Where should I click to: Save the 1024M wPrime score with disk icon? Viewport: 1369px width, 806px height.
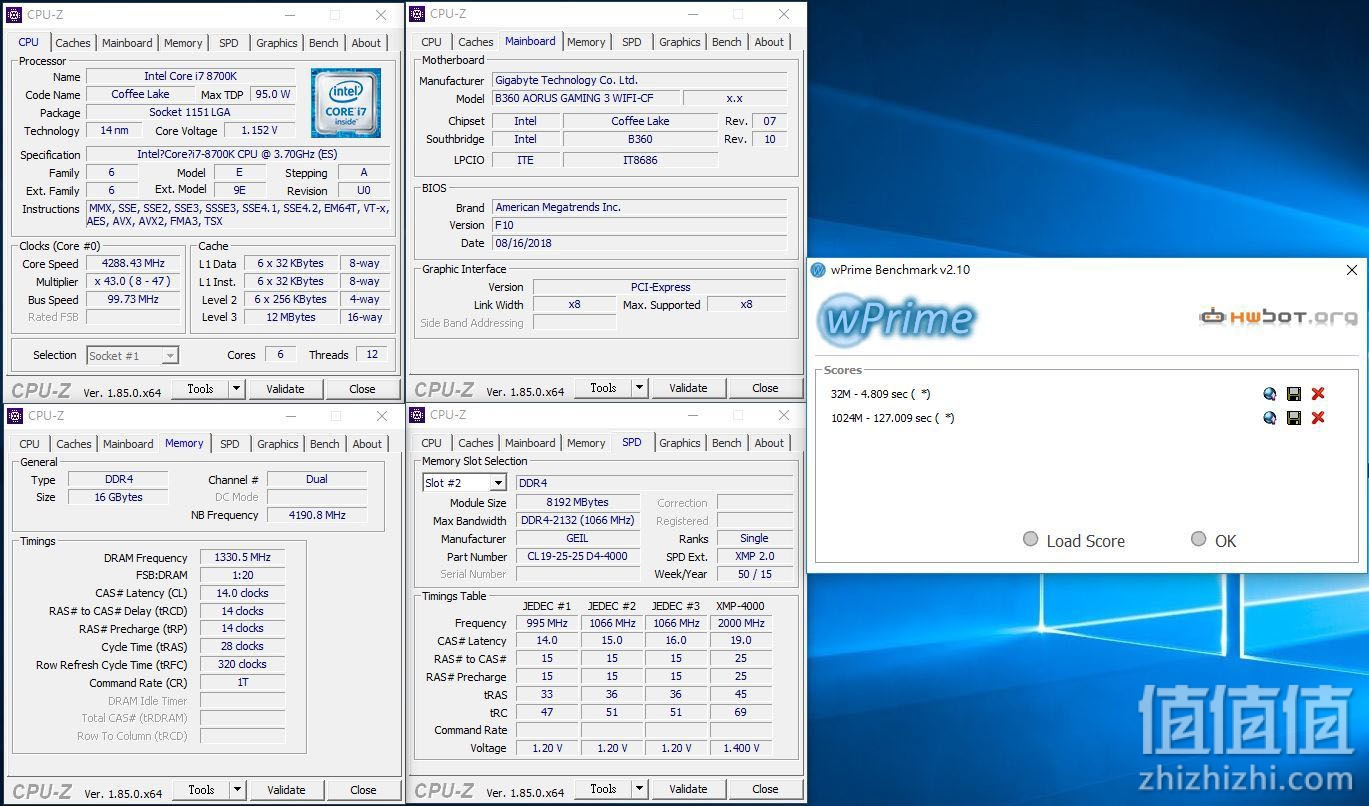coord(1294,418)
